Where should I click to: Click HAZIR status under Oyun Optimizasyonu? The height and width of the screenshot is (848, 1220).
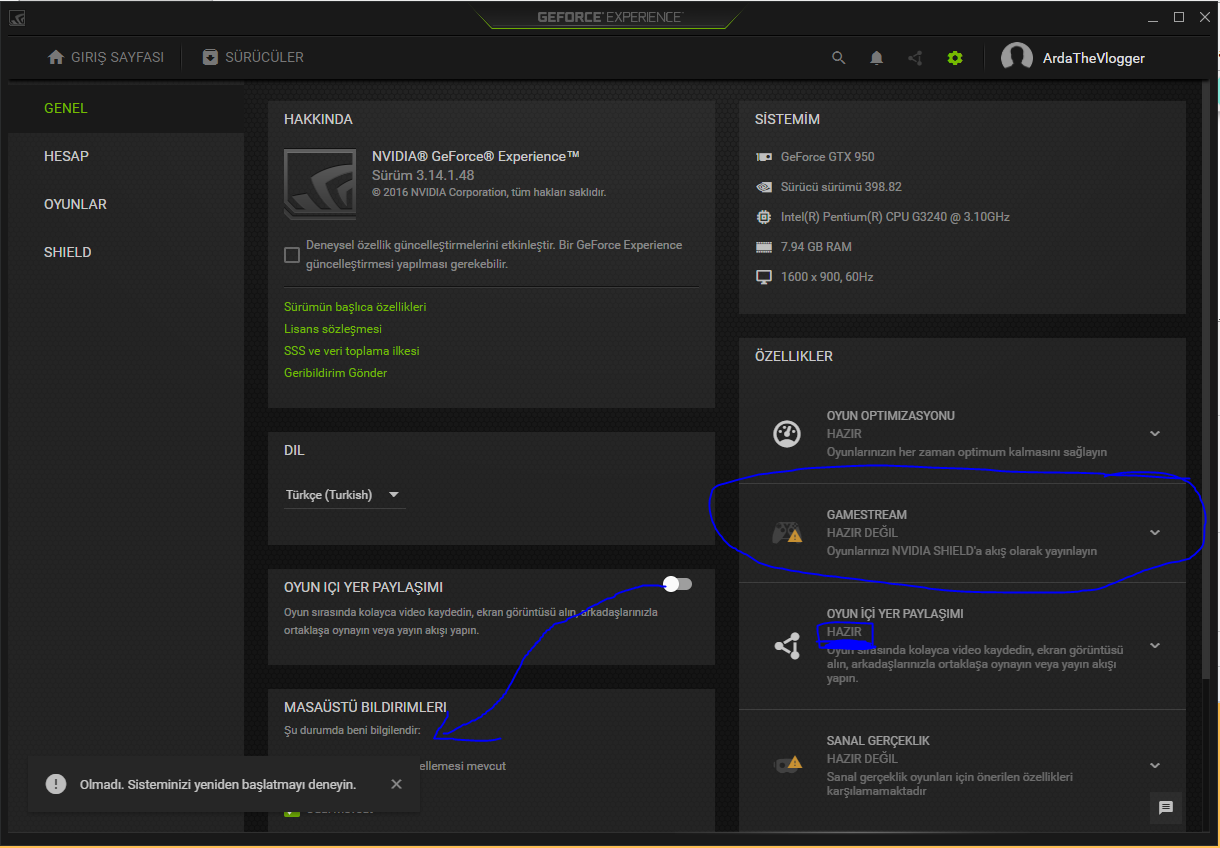coord(844,434)
